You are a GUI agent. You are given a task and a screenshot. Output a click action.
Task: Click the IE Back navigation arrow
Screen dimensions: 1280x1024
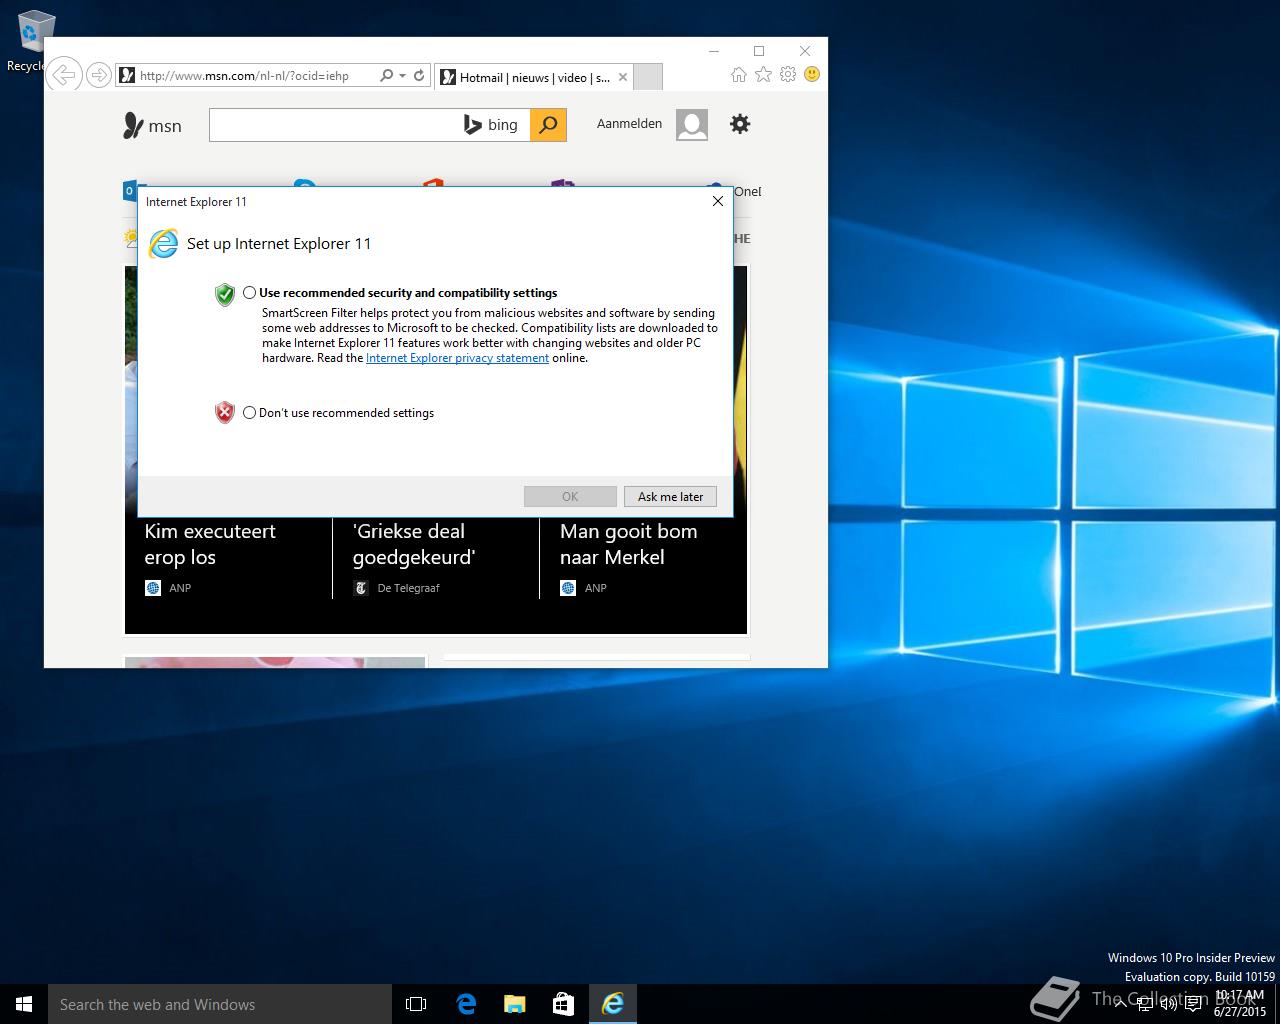pyautogui.click(x=64, y=75)
